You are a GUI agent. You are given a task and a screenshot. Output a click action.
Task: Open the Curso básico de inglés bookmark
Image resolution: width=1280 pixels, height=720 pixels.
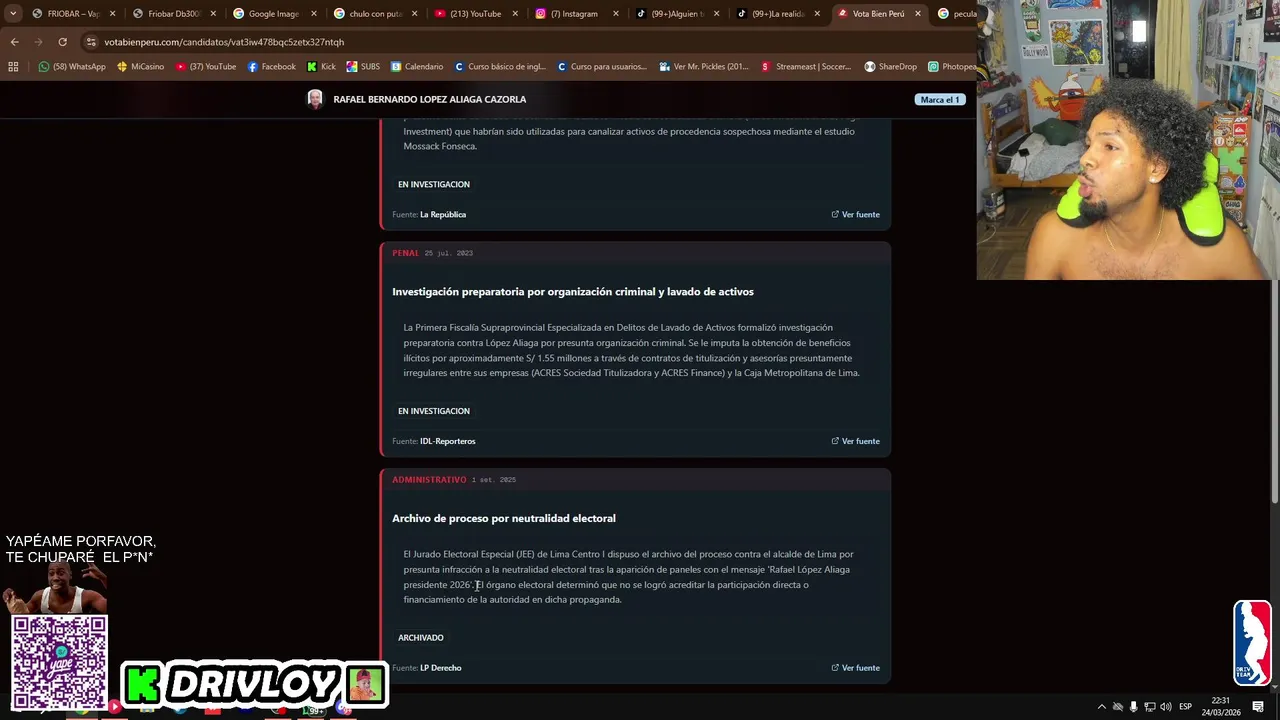click(500, 67)
